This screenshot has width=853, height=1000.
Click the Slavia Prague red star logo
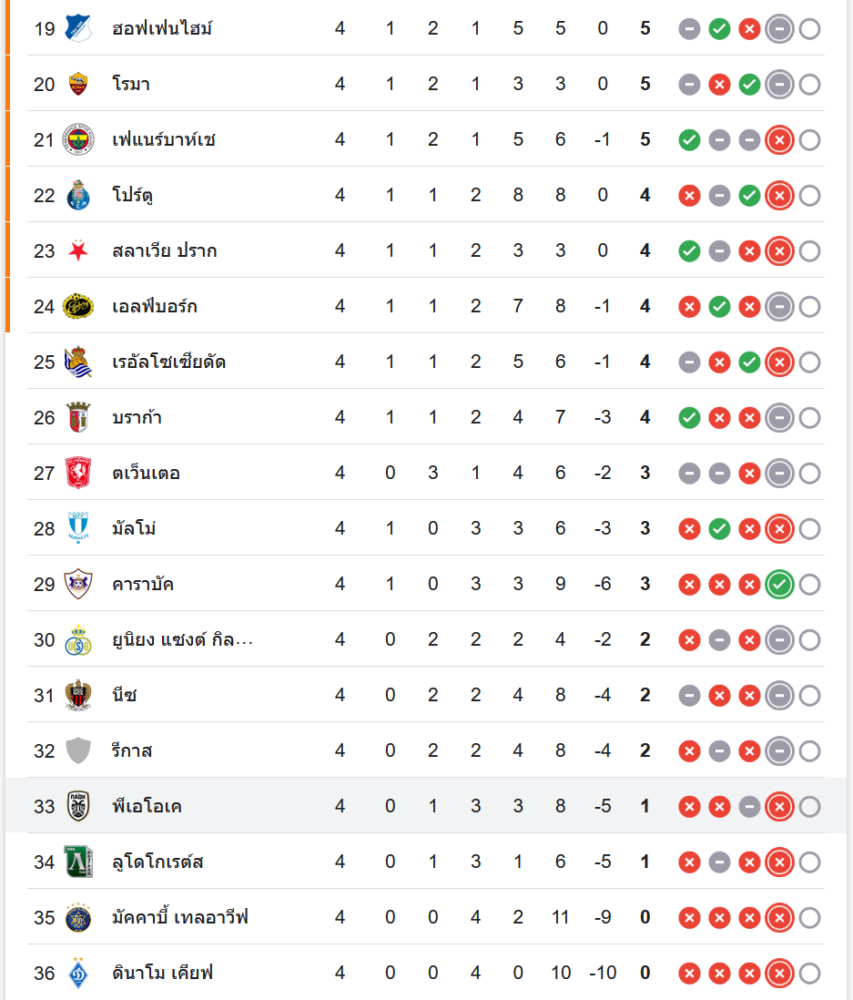(x=78, y=251)
